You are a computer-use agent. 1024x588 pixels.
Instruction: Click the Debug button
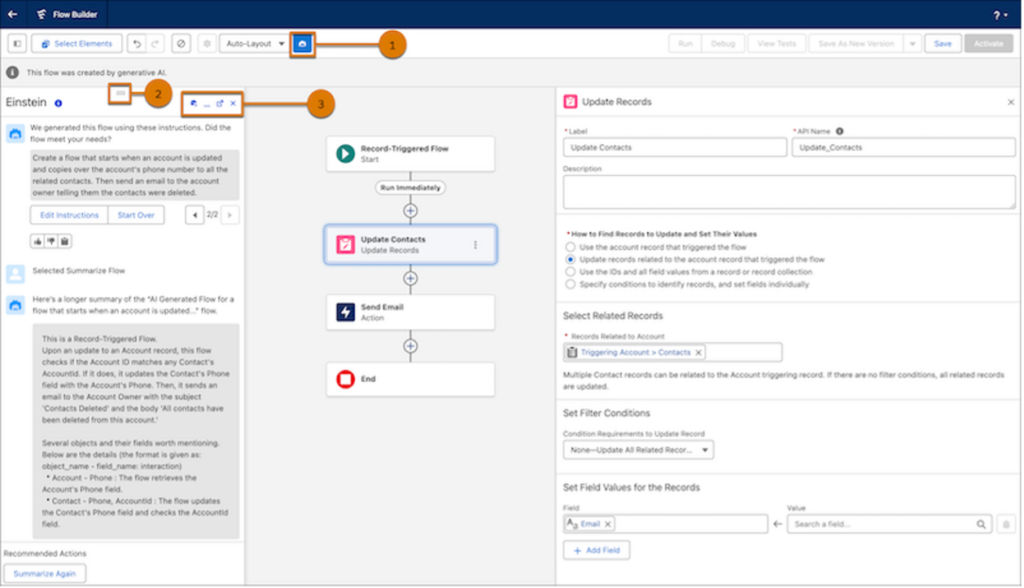point(723,44)
